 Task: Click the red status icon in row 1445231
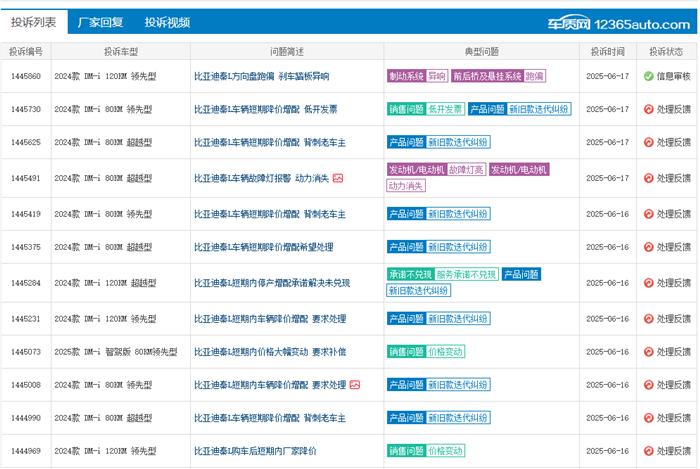[x=649, y=319]
